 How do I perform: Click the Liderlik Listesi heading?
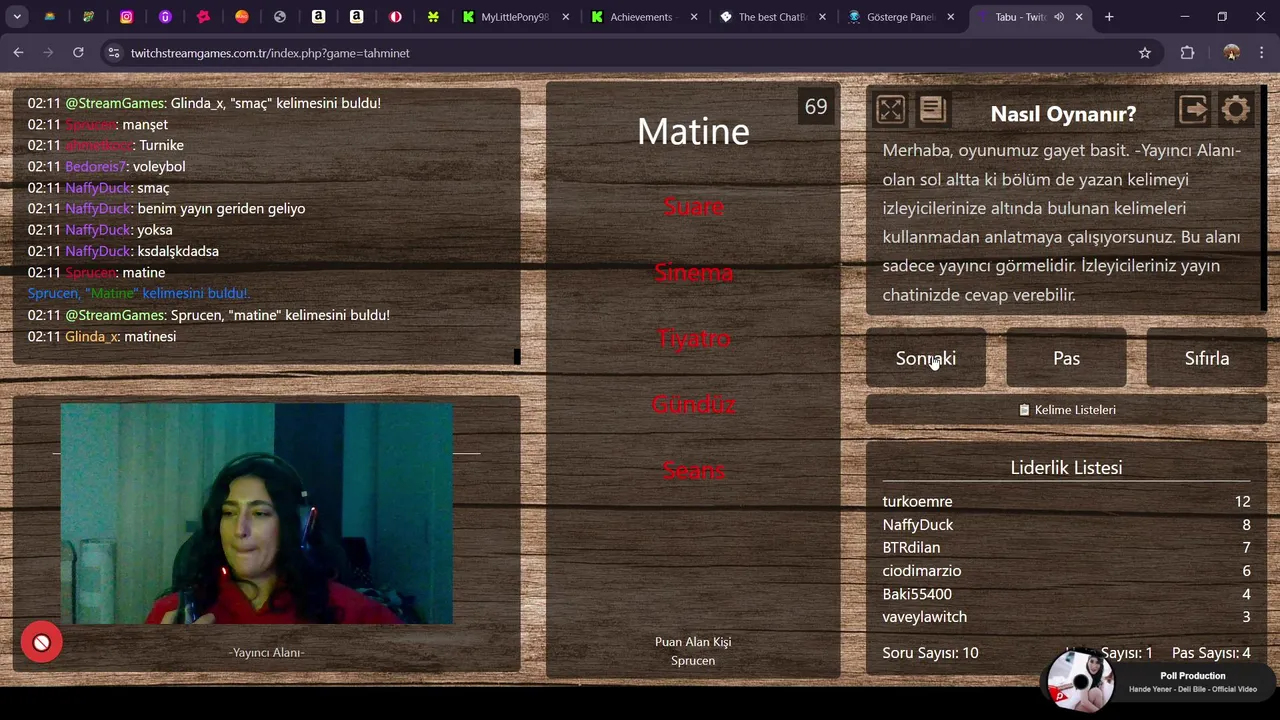click(1066, 468)
